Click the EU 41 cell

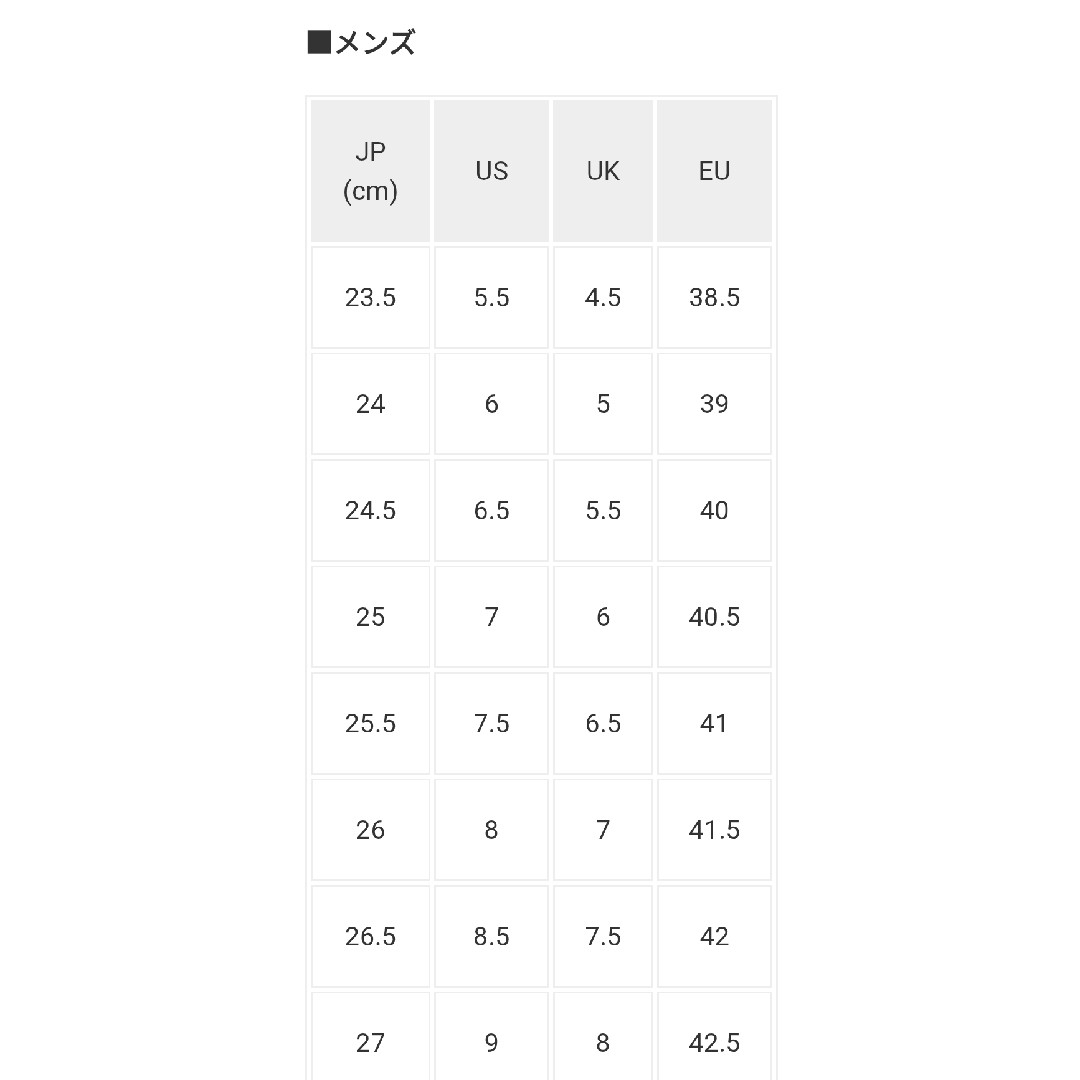coord(714,723)
